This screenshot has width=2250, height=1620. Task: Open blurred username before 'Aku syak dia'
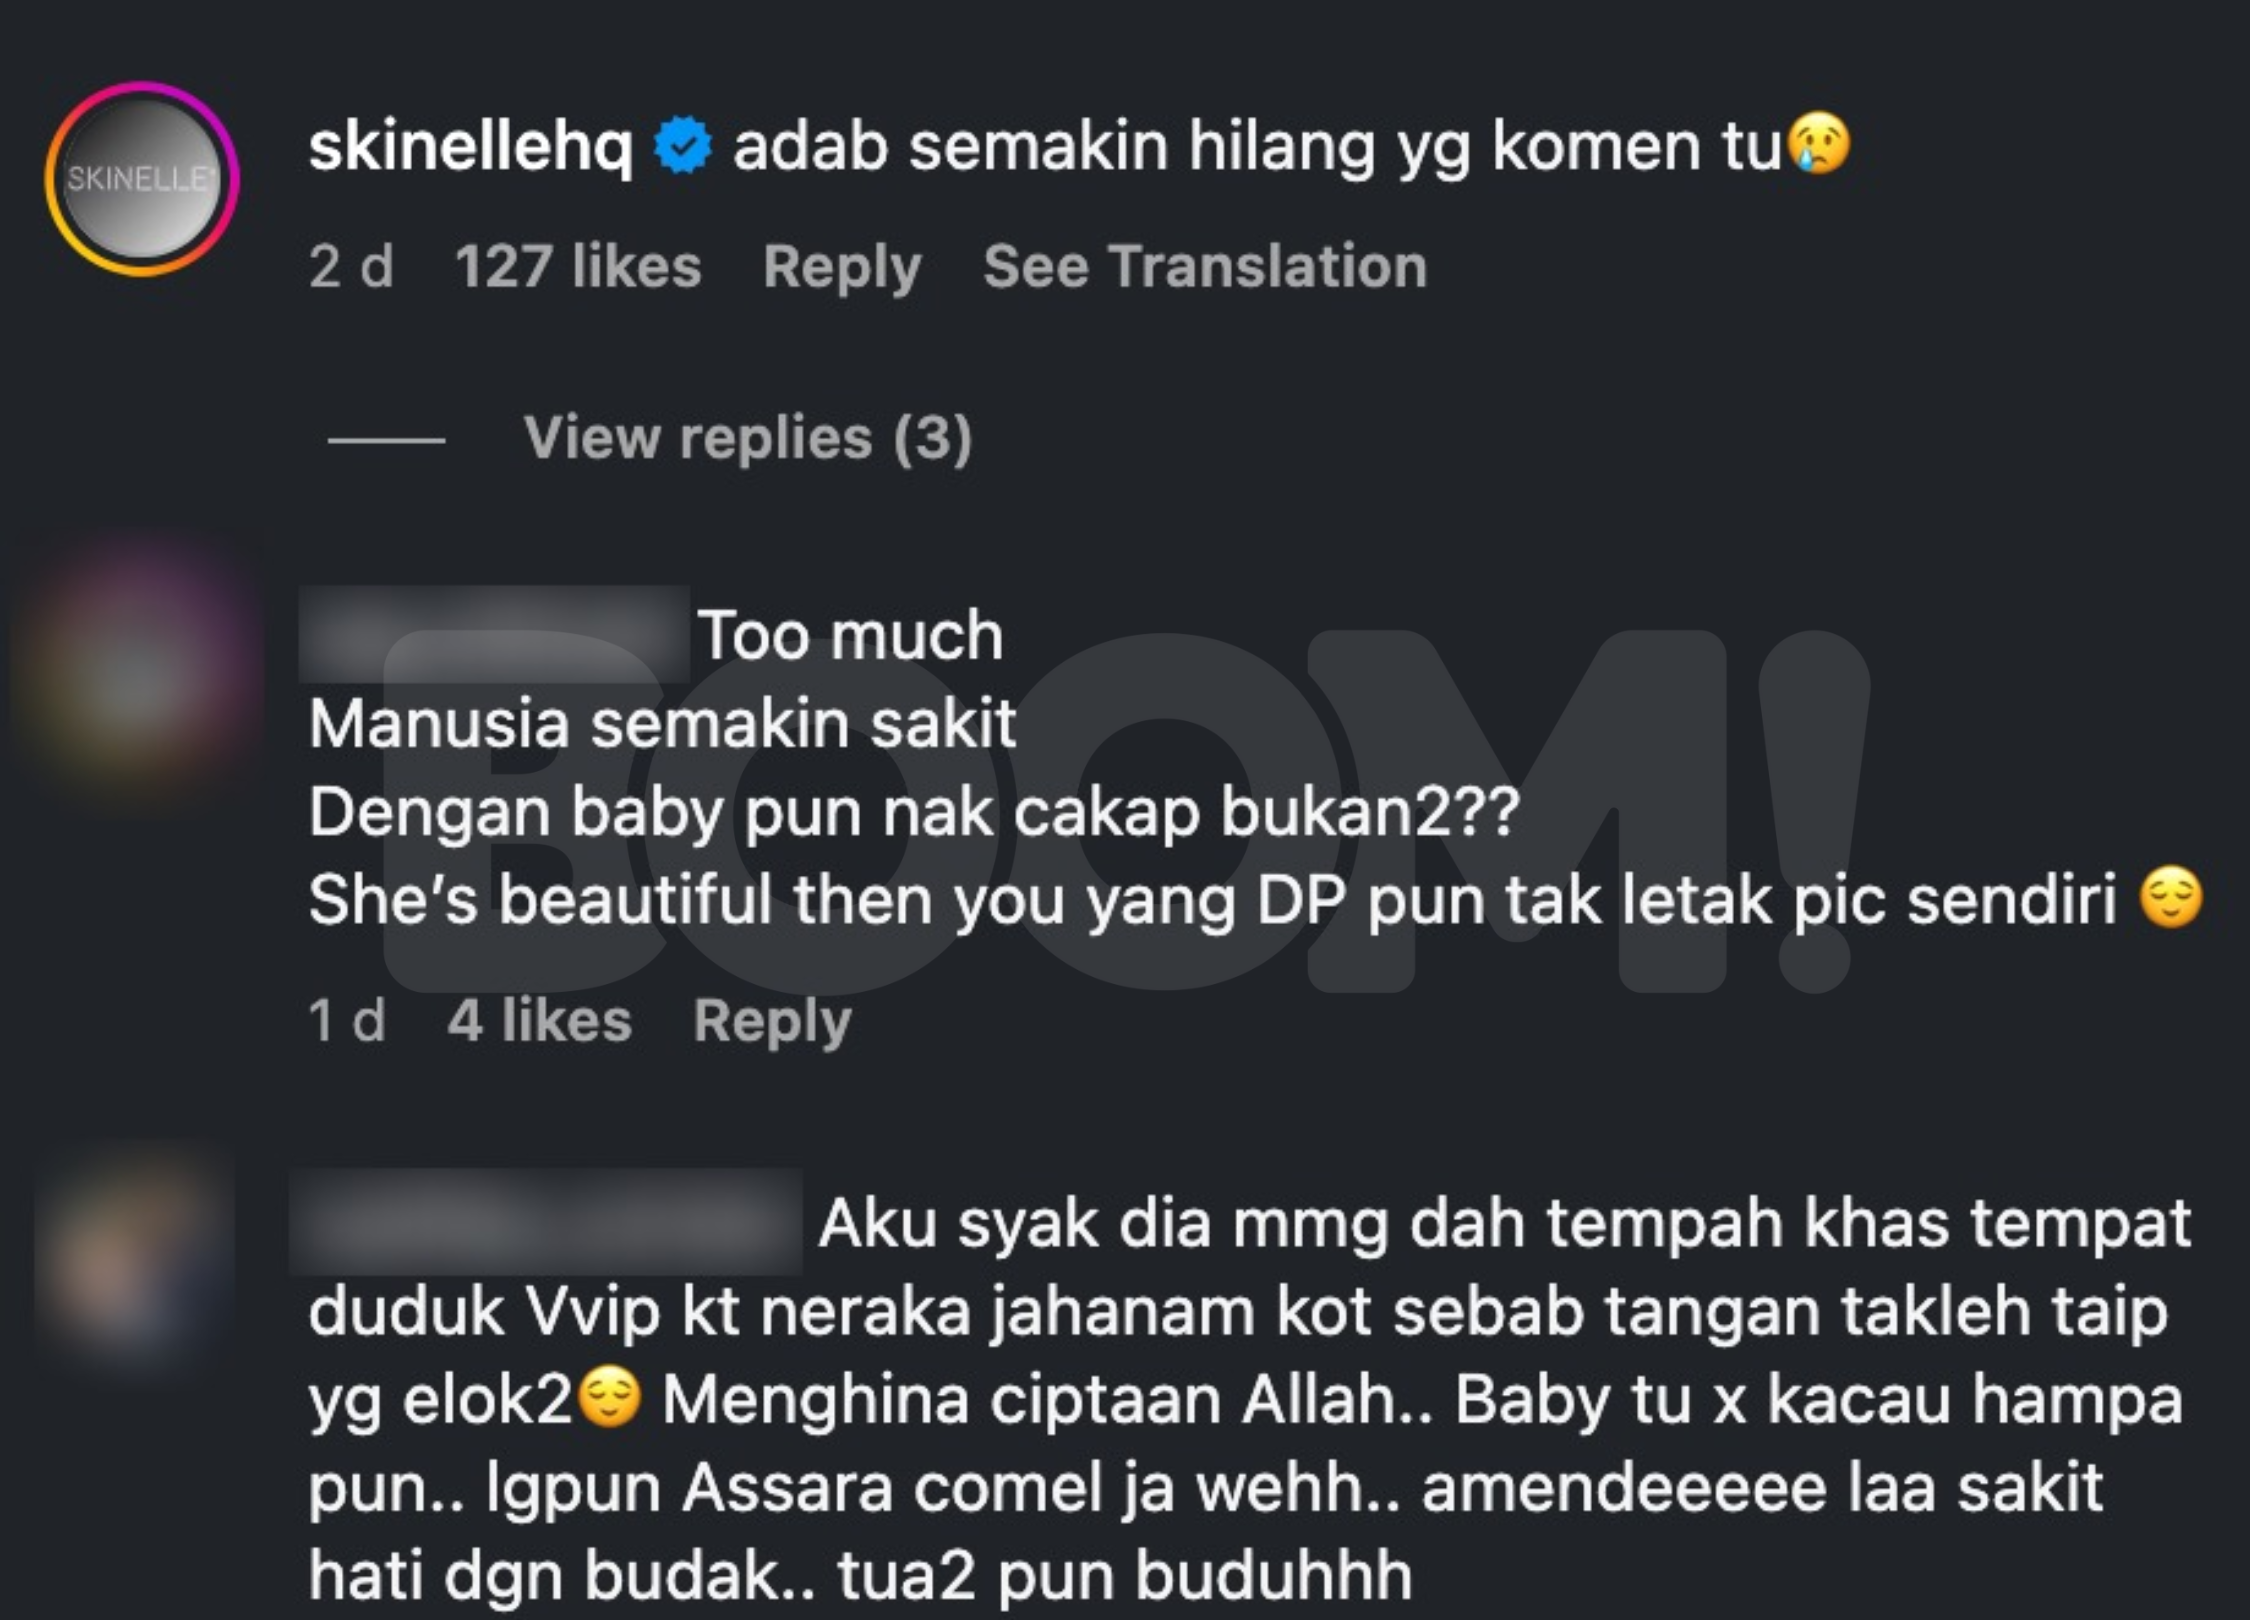pyautogui.click(x=546, y=1221)
